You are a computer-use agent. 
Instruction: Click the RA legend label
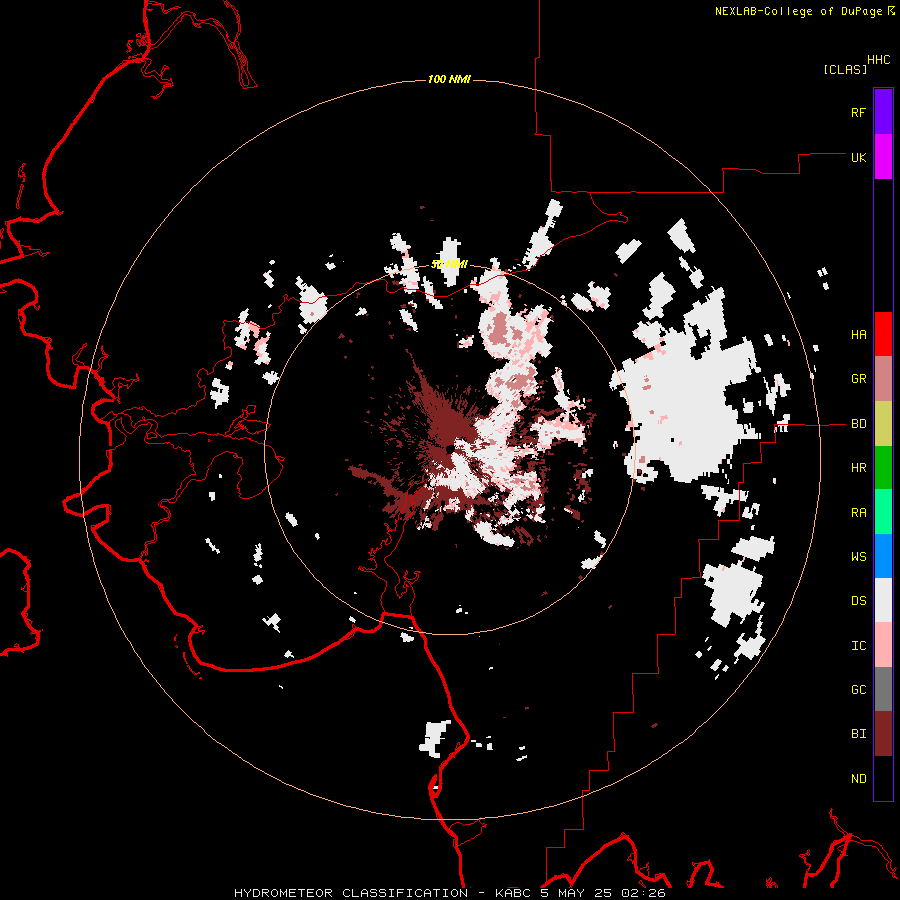pyautogui.click(x=858, y=512)
